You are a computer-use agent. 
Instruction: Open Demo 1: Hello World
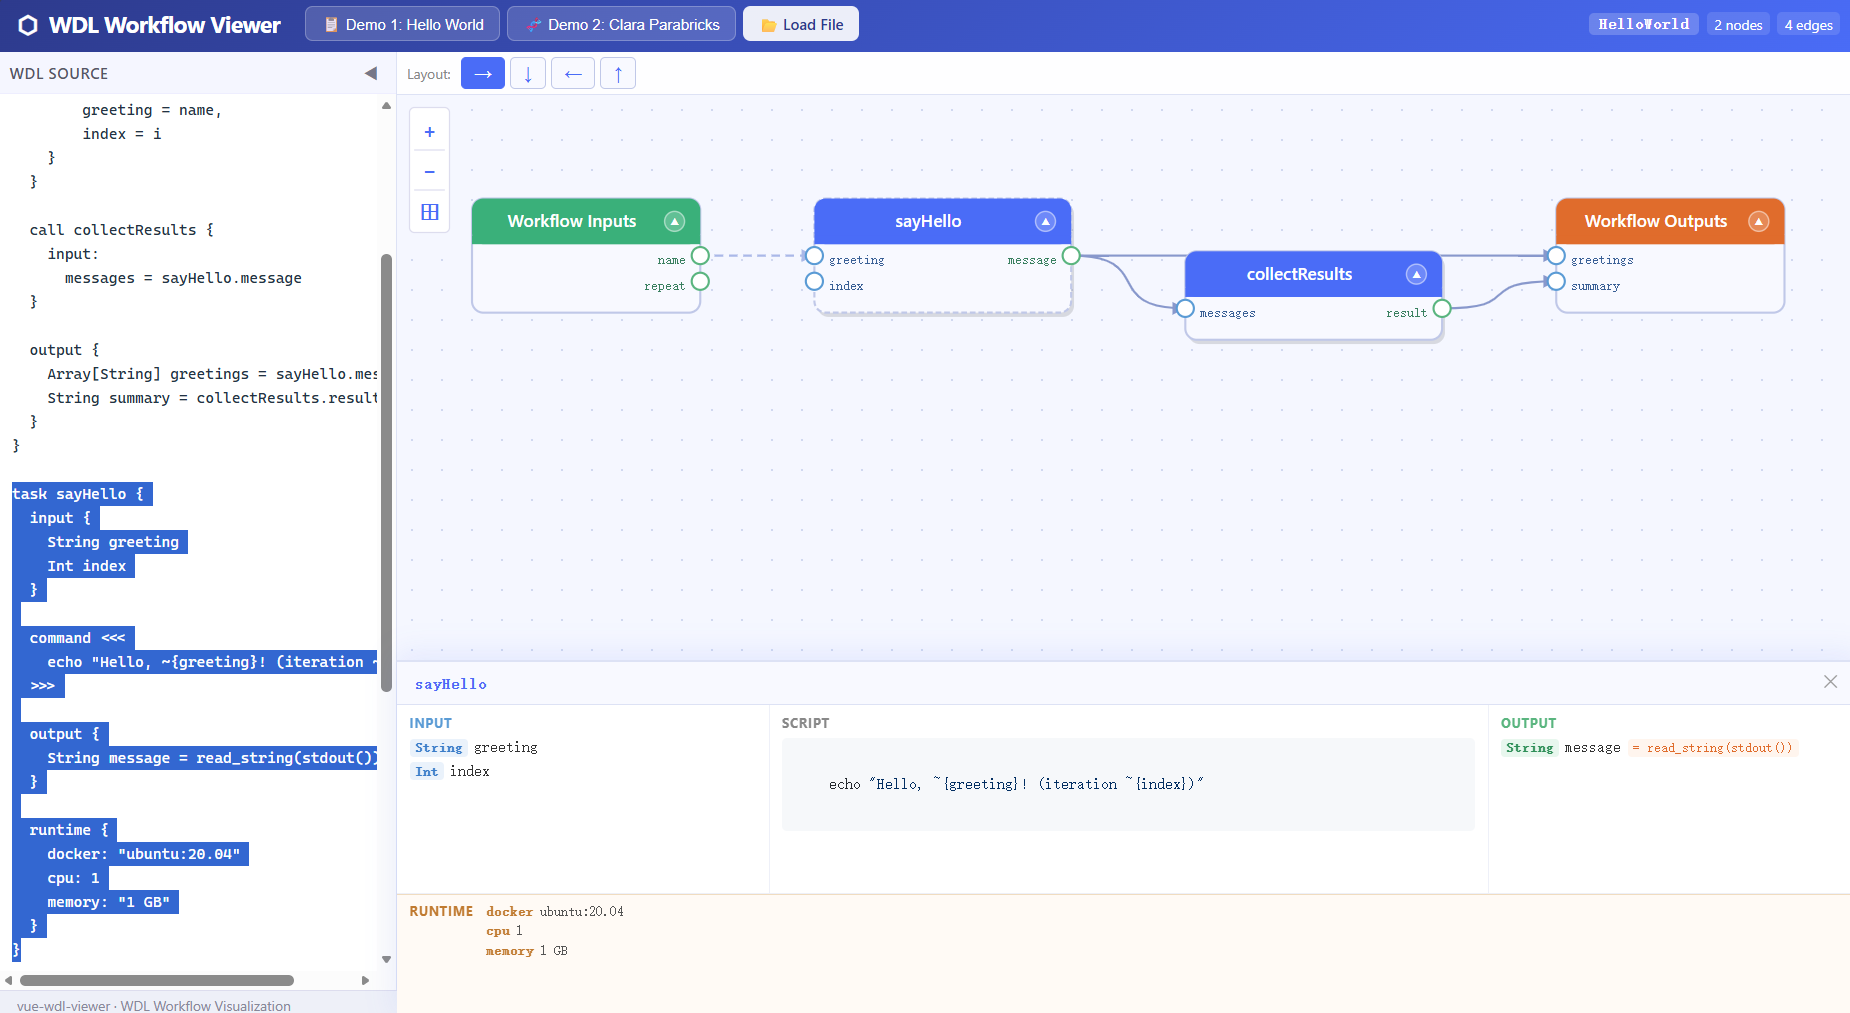click(403, 24)
